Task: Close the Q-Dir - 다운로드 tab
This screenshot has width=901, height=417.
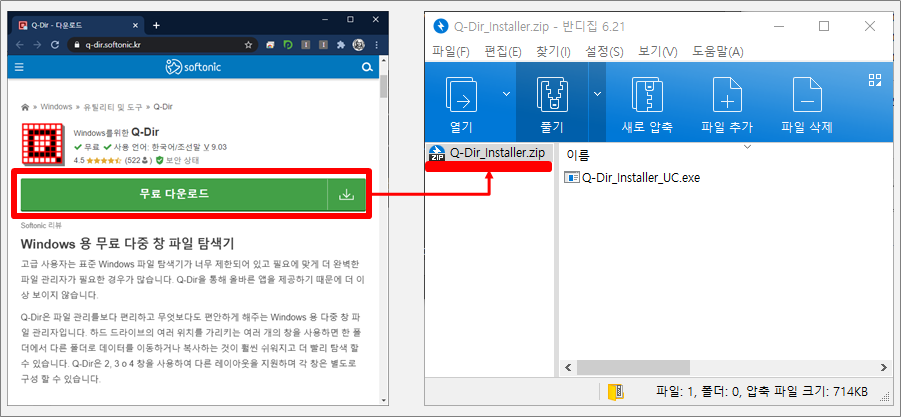Action: click(x=136, y=25)
